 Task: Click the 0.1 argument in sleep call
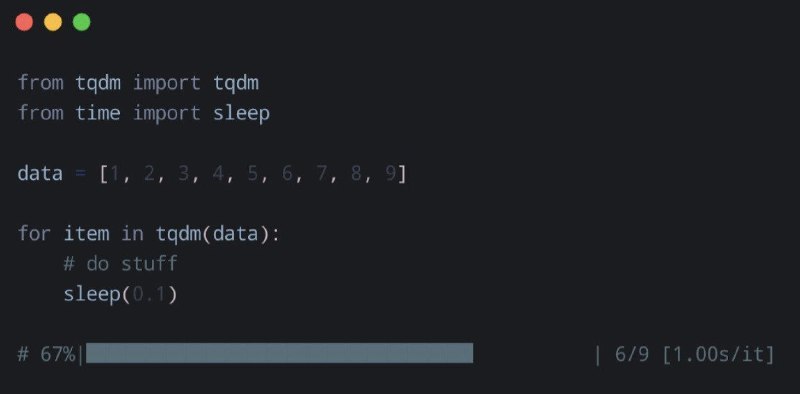149,294
